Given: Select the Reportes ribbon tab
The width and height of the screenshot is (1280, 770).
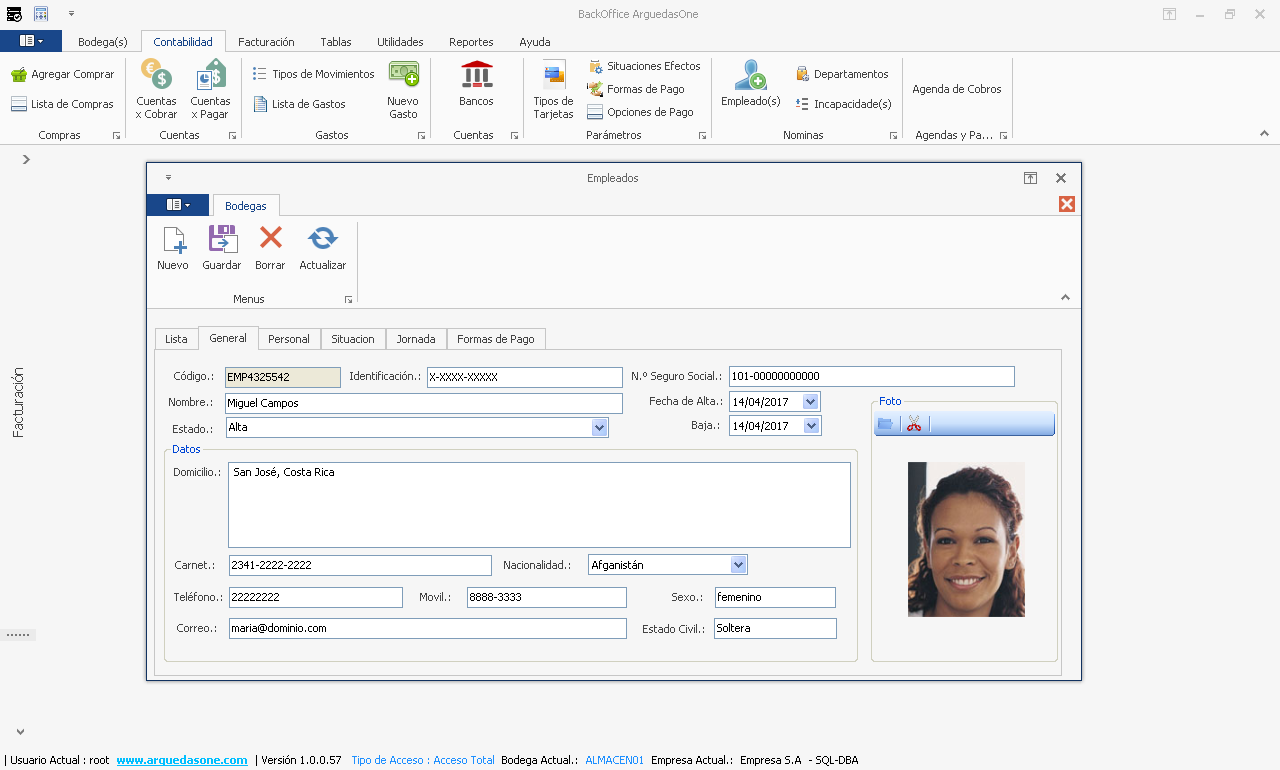Looking at the screenshot, I should coord(471,42).
